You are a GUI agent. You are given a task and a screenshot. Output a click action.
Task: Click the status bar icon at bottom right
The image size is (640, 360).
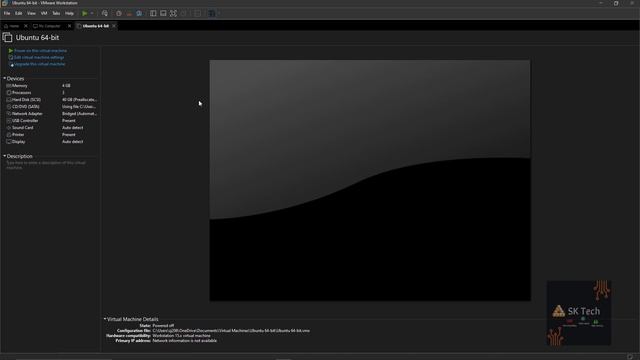(630, 357)
